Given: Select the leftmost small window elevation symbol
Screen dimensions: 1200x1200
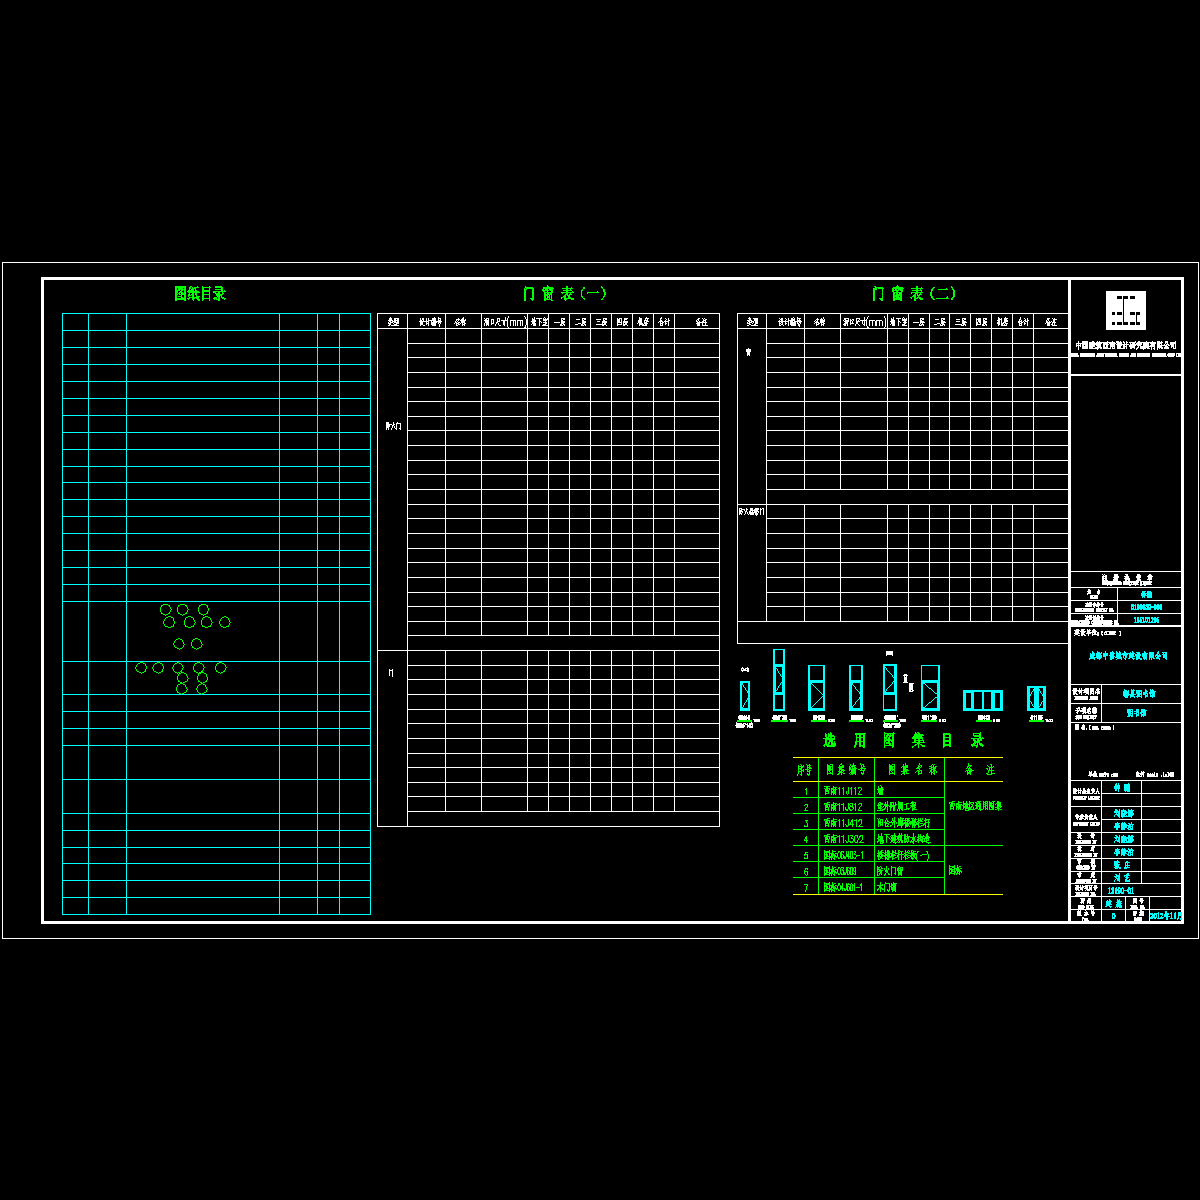Looking at the screenshot, I should (744, 695).
